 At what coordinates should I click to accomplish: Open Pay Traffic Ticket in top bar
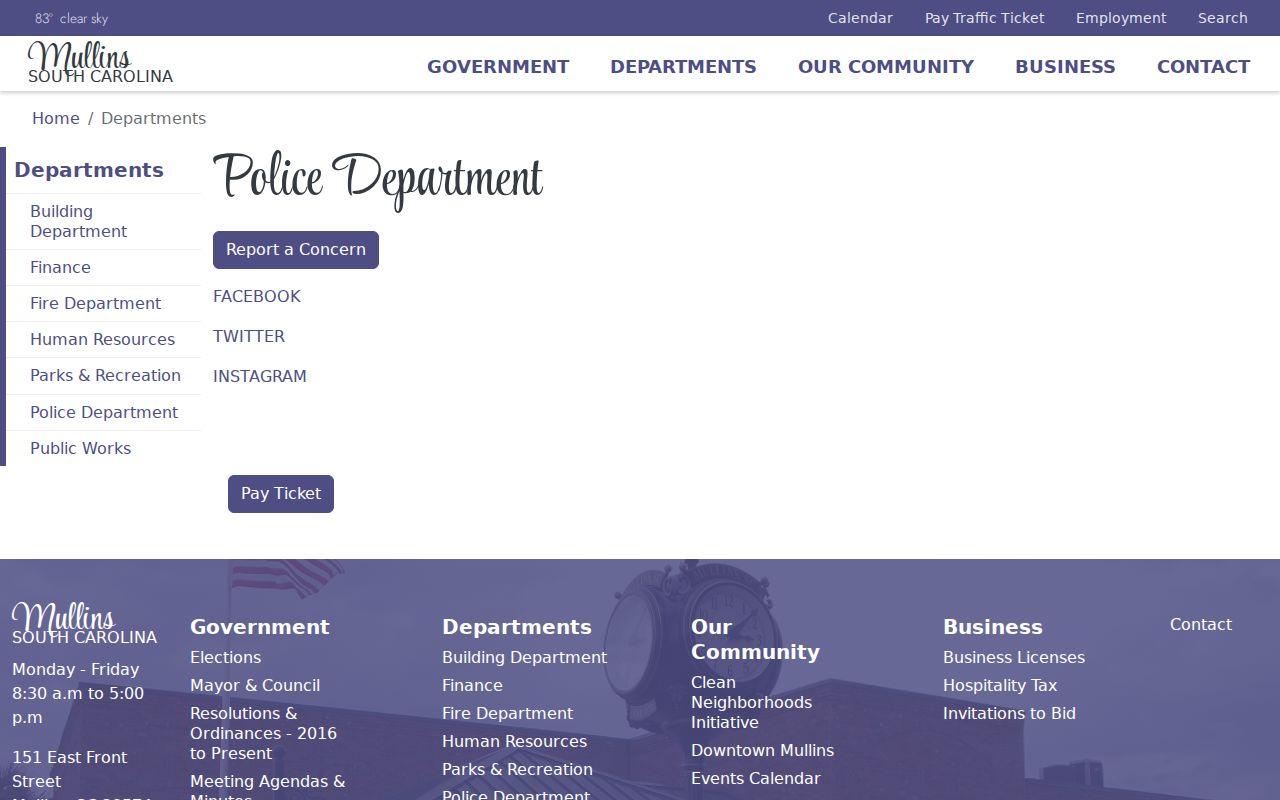click(984, 18)
